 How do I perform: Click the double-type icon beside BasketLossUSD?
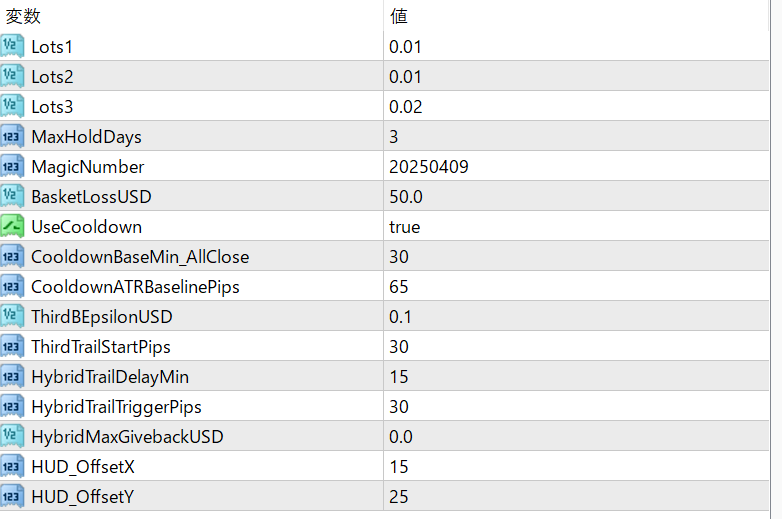click(12, 196)
